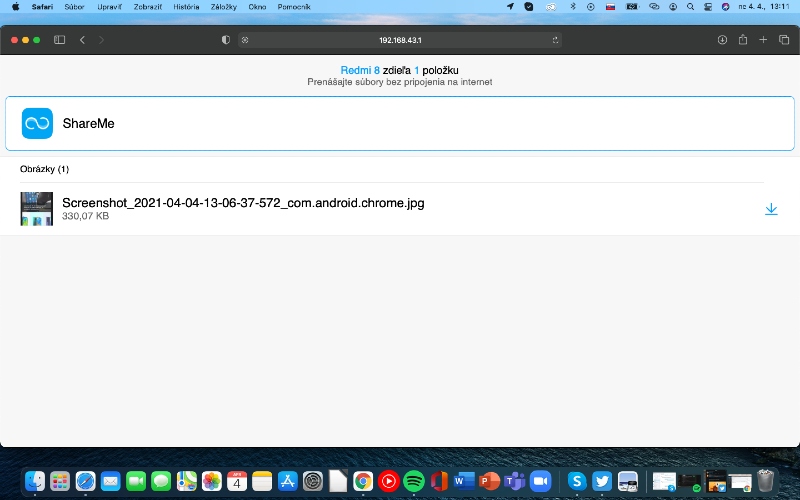Go back to the previous page
Screen dimensions: 800x500
(x=82, y=40)
